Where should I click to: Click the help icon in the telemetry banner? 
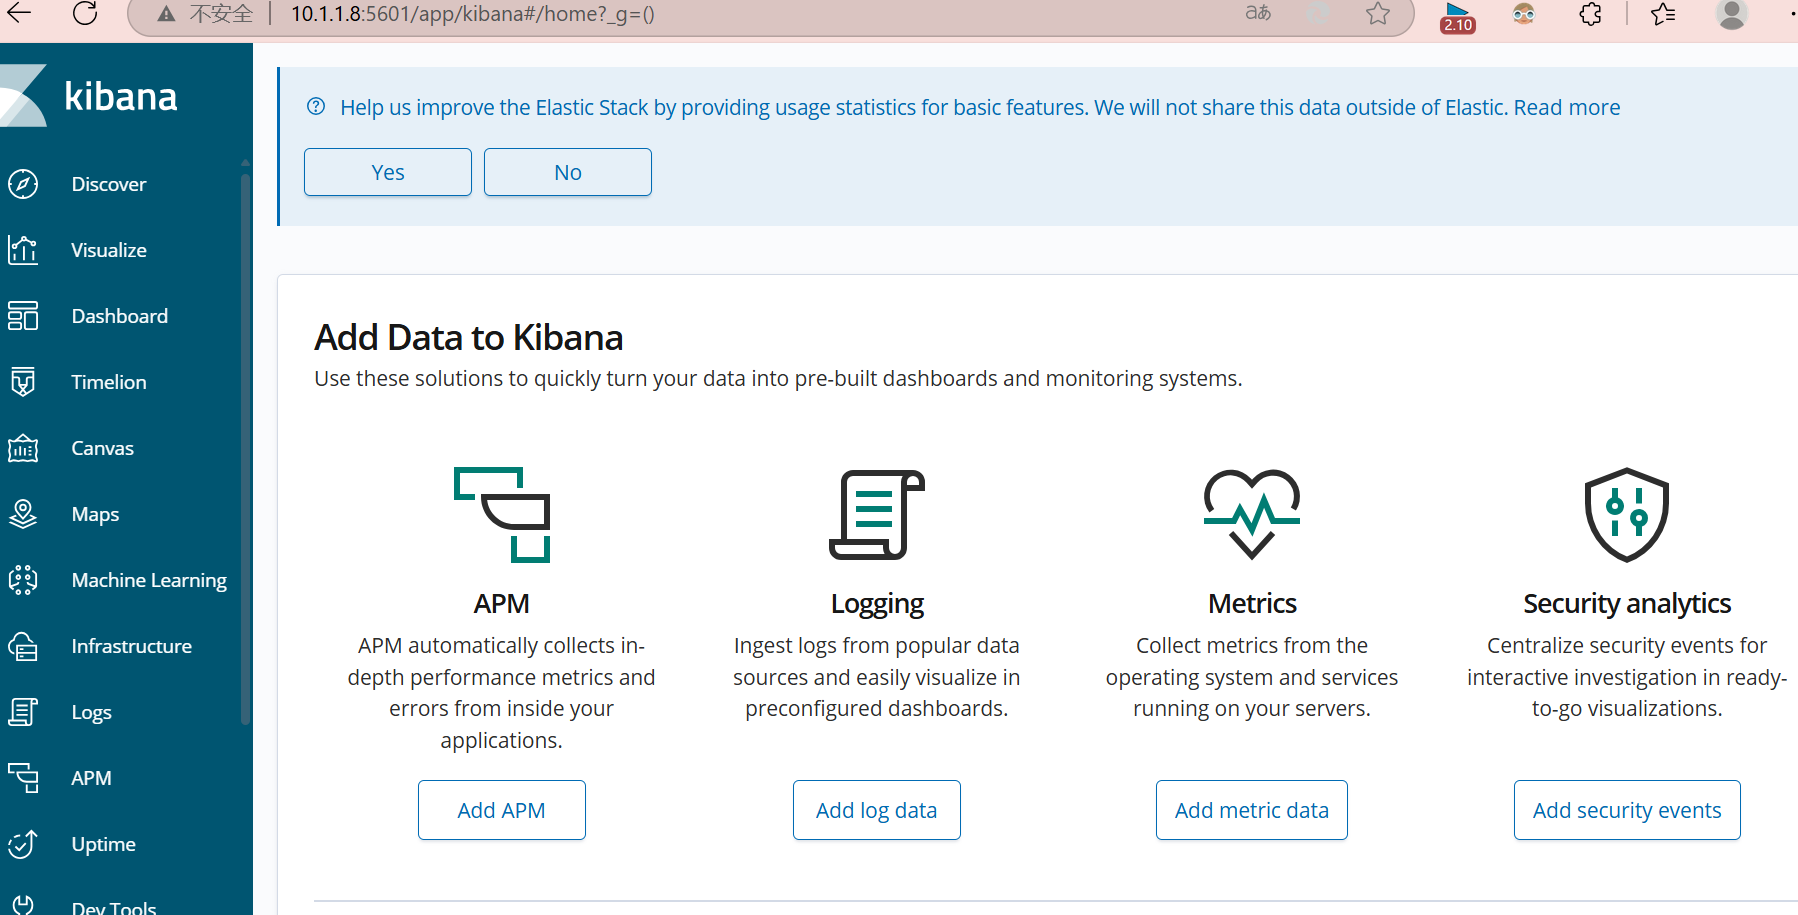(x=316, y=107)
